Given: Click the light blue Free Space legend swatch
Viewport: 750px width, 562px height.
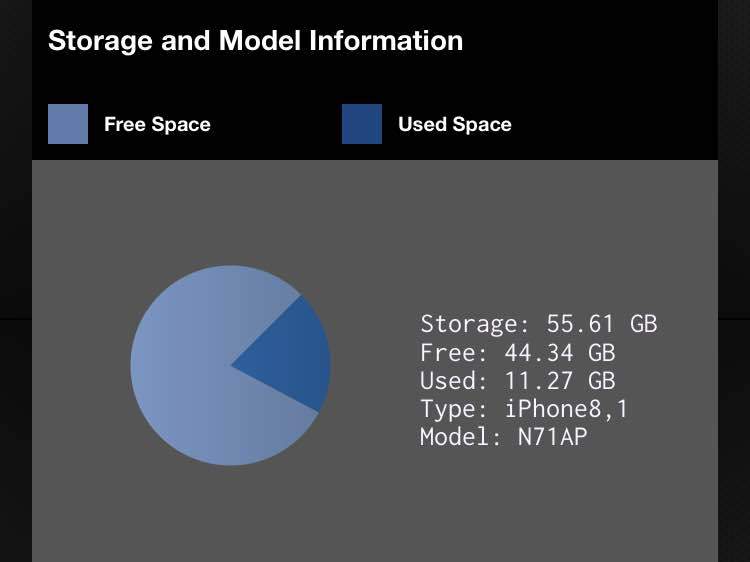Looking at the screenshot, I should (x=68, y=124).
